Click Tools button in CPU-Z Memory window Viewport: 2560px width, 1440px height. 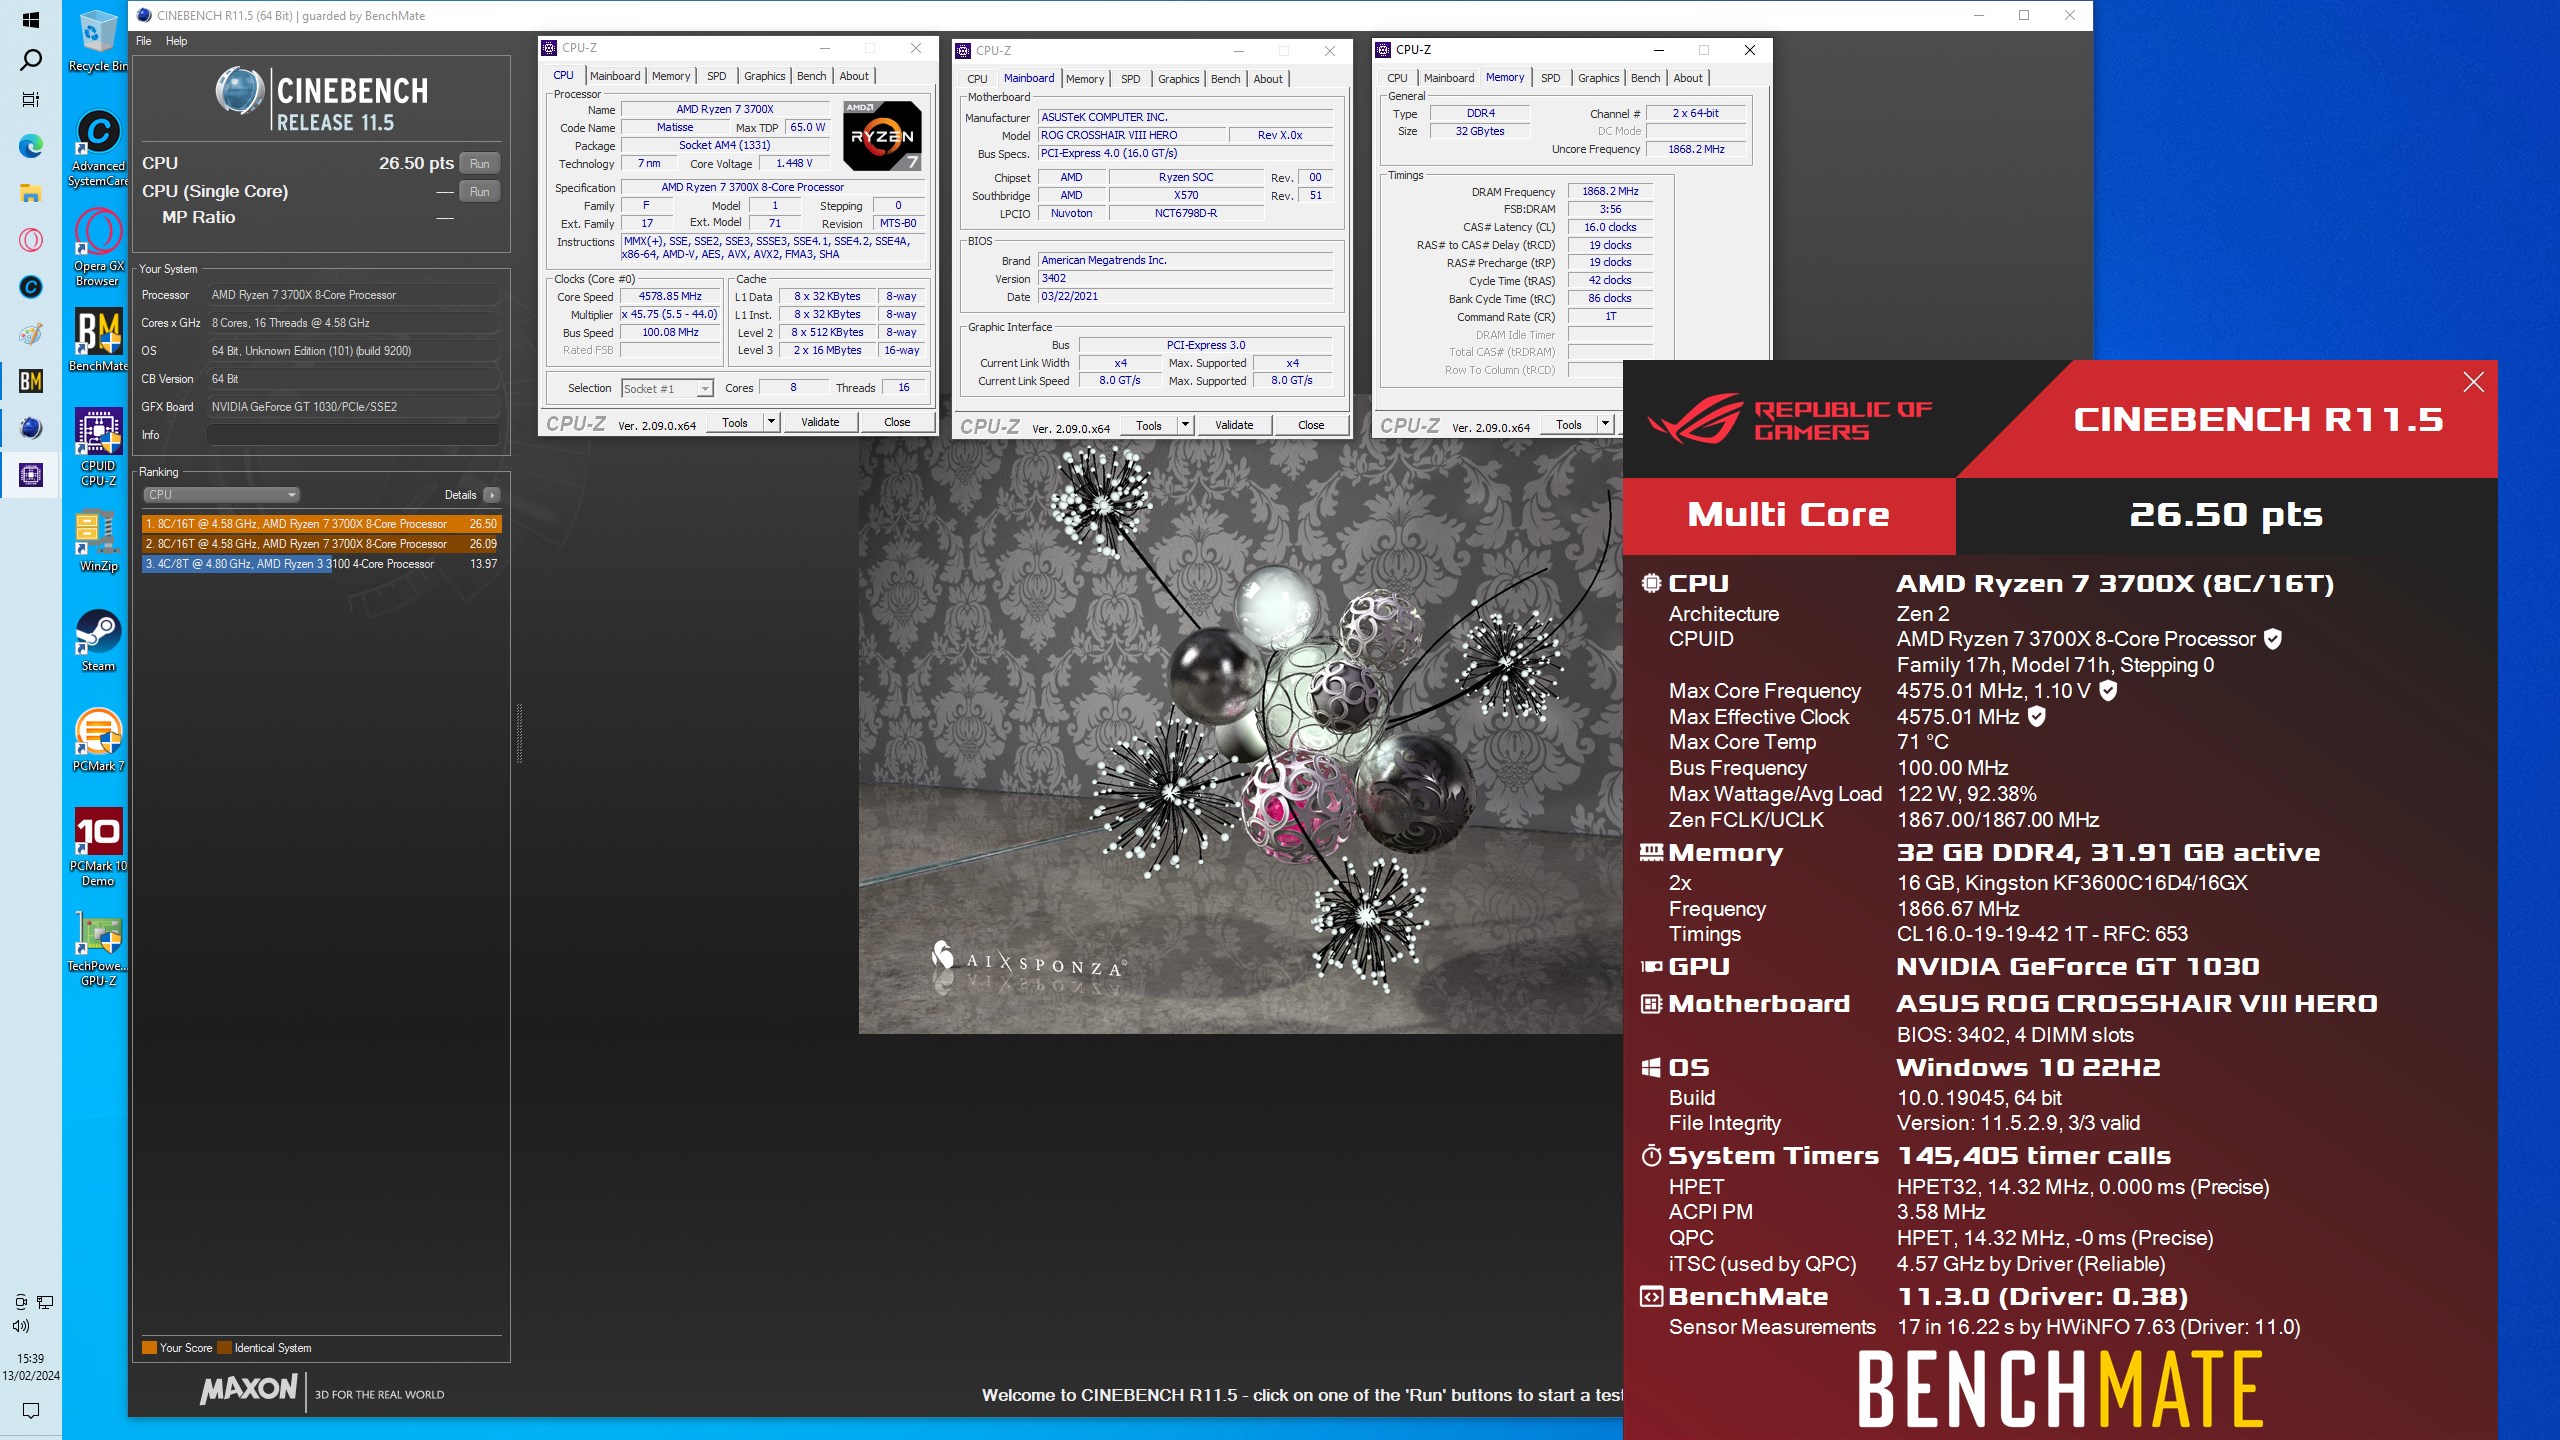coord(1569,424)
